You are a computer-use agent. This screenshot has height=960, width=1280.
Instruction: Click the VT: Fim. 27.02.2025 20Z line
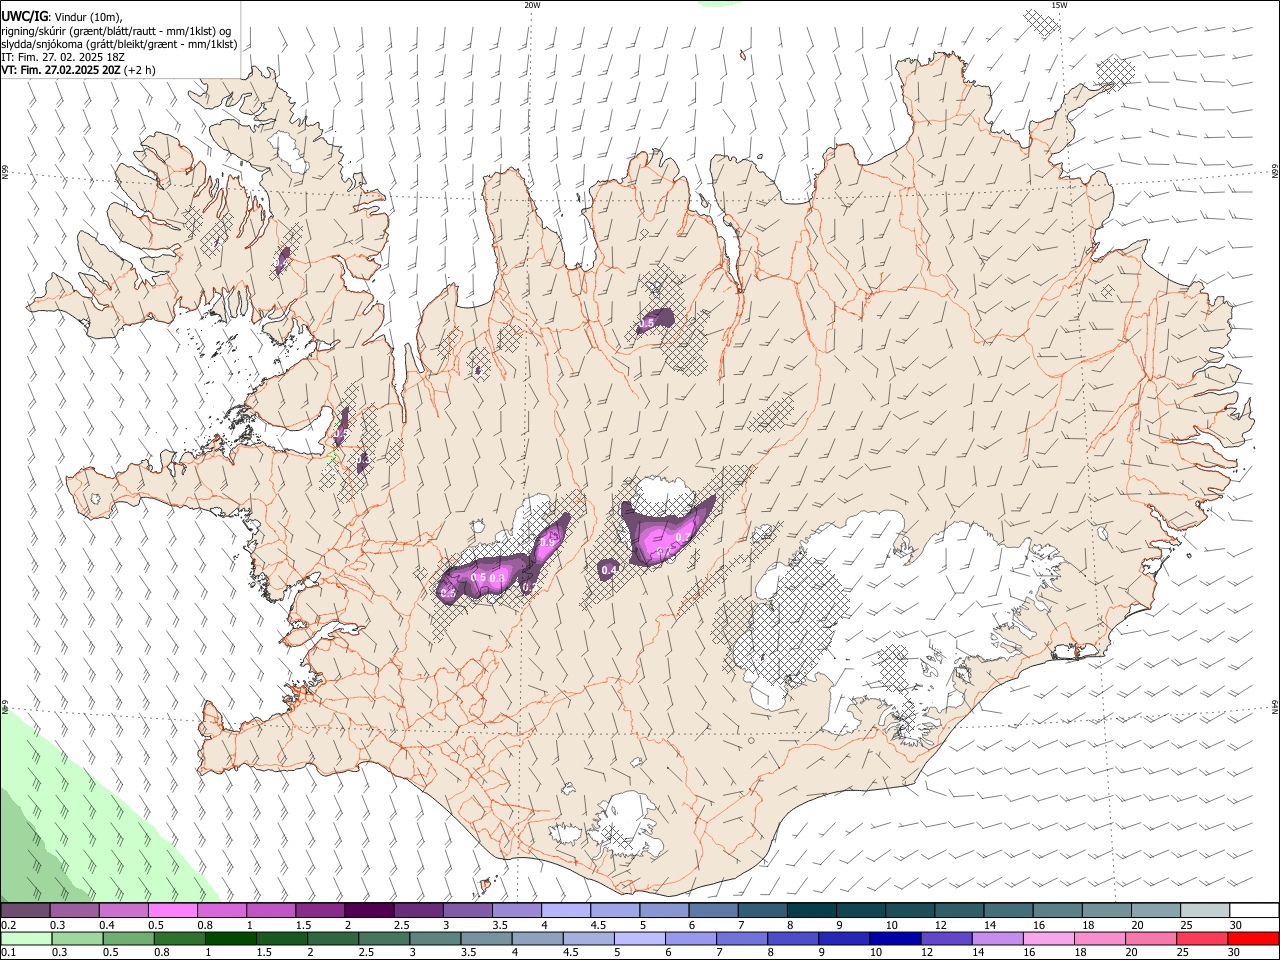coord(61,70)
